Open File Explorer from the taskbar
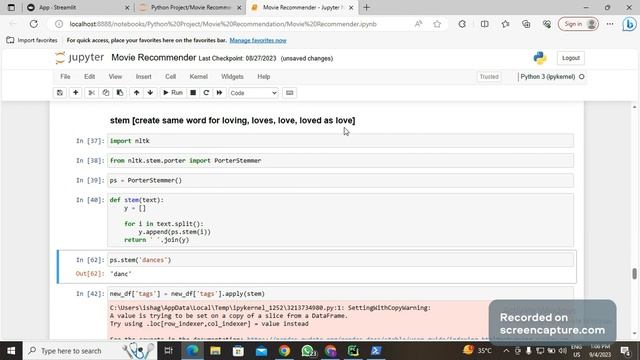This screenshot has height=360, width=640. click(216, 351)
